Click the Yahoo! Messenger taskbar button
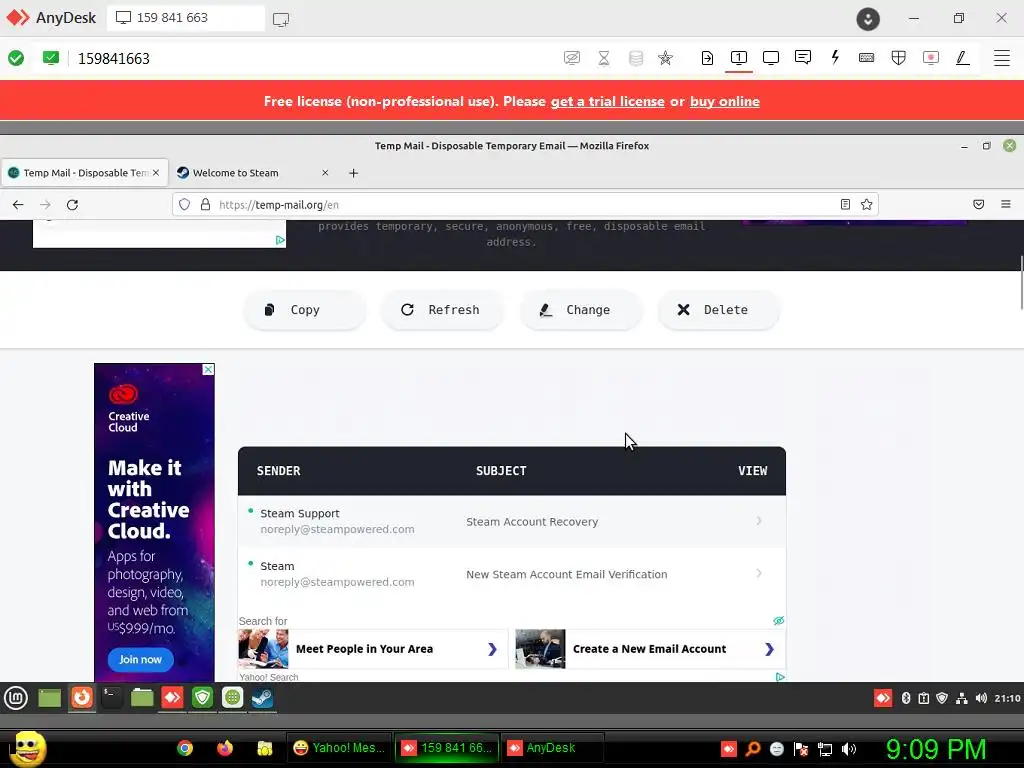Screen dimensions: 1024x768 click(339, 748)
